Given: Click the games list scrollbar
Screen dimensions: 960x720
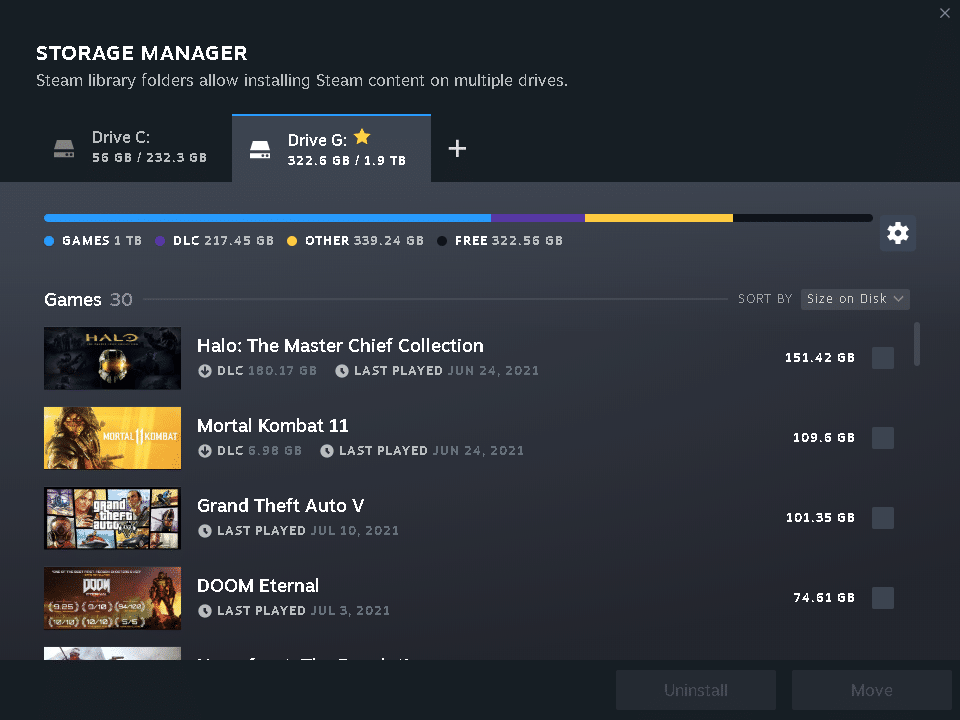Looking at the screenshot, I should [x=917, y=344].
